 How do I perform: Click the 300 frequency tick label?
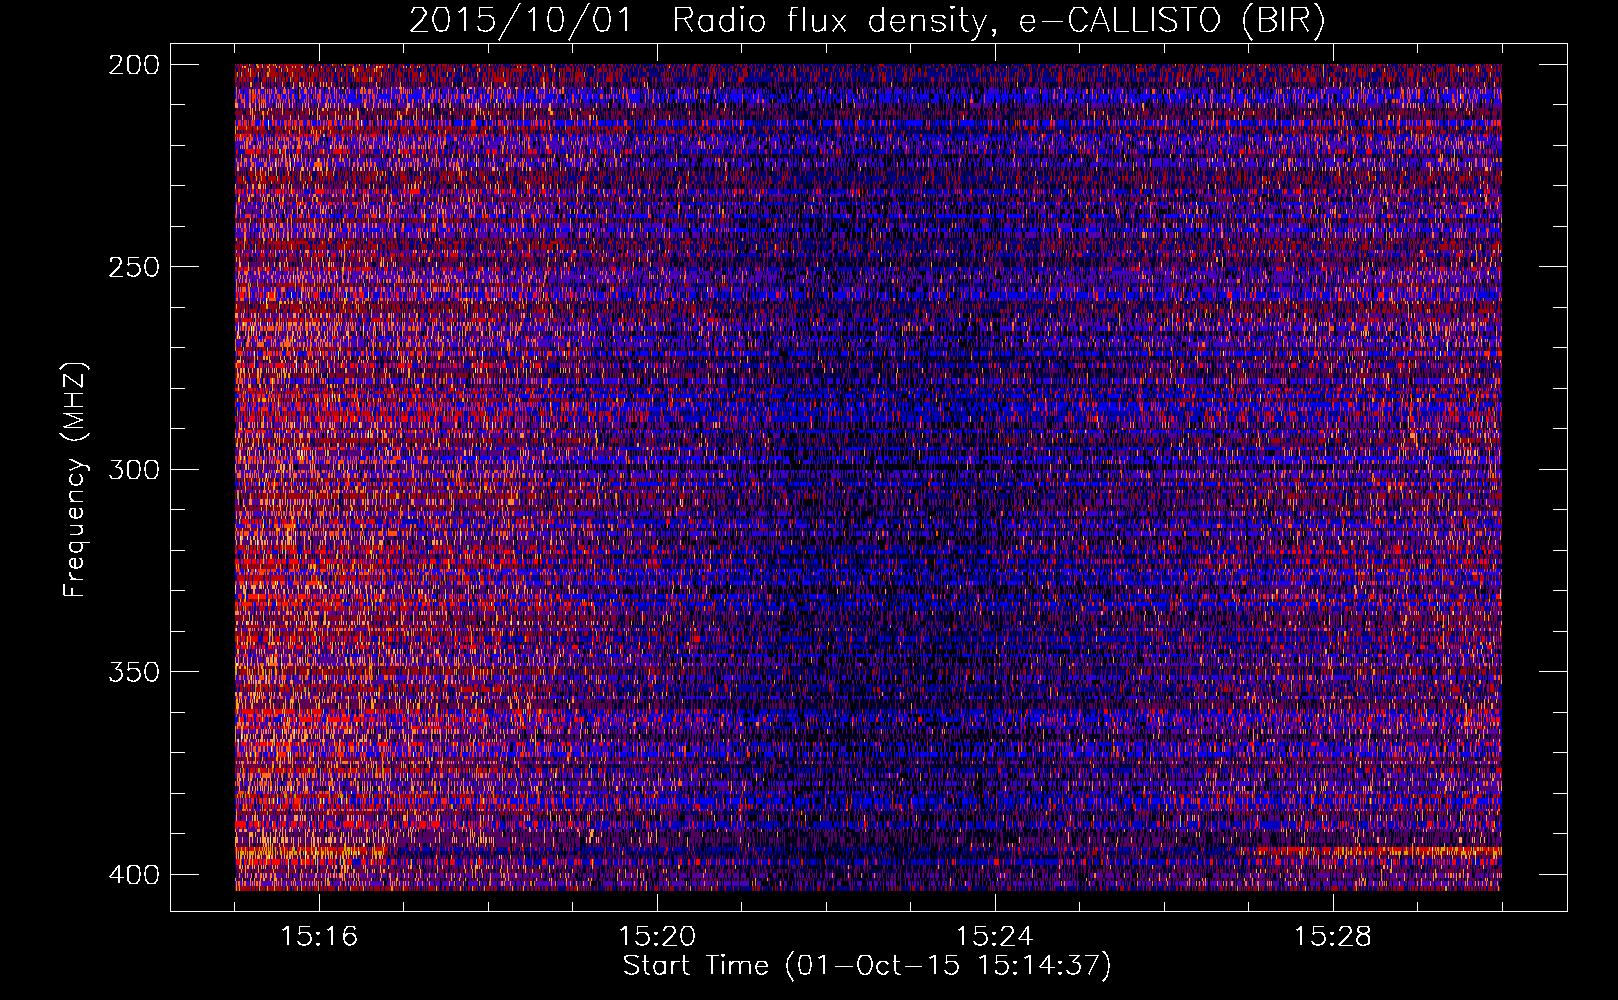[x=133, y=469]
